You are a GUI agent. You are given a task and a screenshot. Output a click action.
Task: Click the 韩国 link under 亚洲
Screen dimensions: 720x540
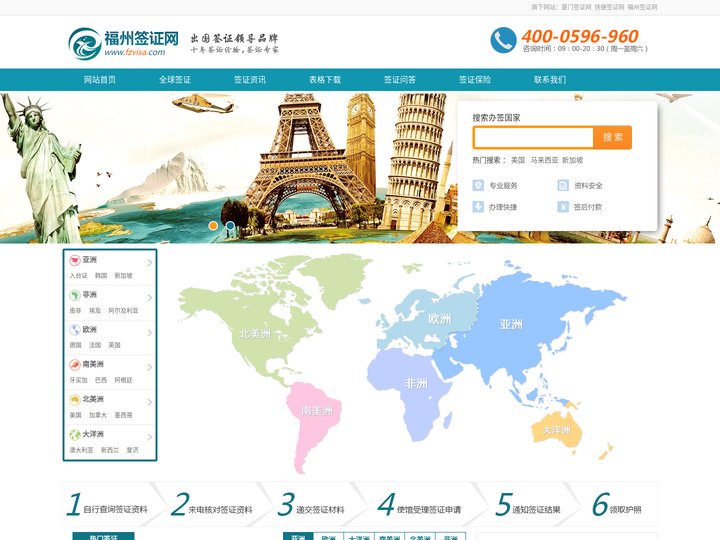101,276
